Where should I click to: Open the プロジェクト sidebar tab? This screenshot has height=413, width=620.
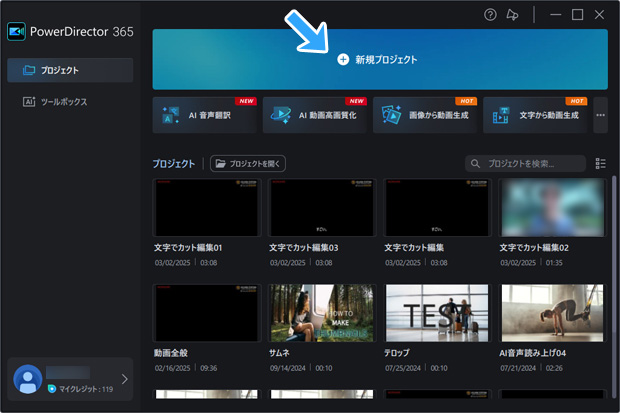point(70,70)
